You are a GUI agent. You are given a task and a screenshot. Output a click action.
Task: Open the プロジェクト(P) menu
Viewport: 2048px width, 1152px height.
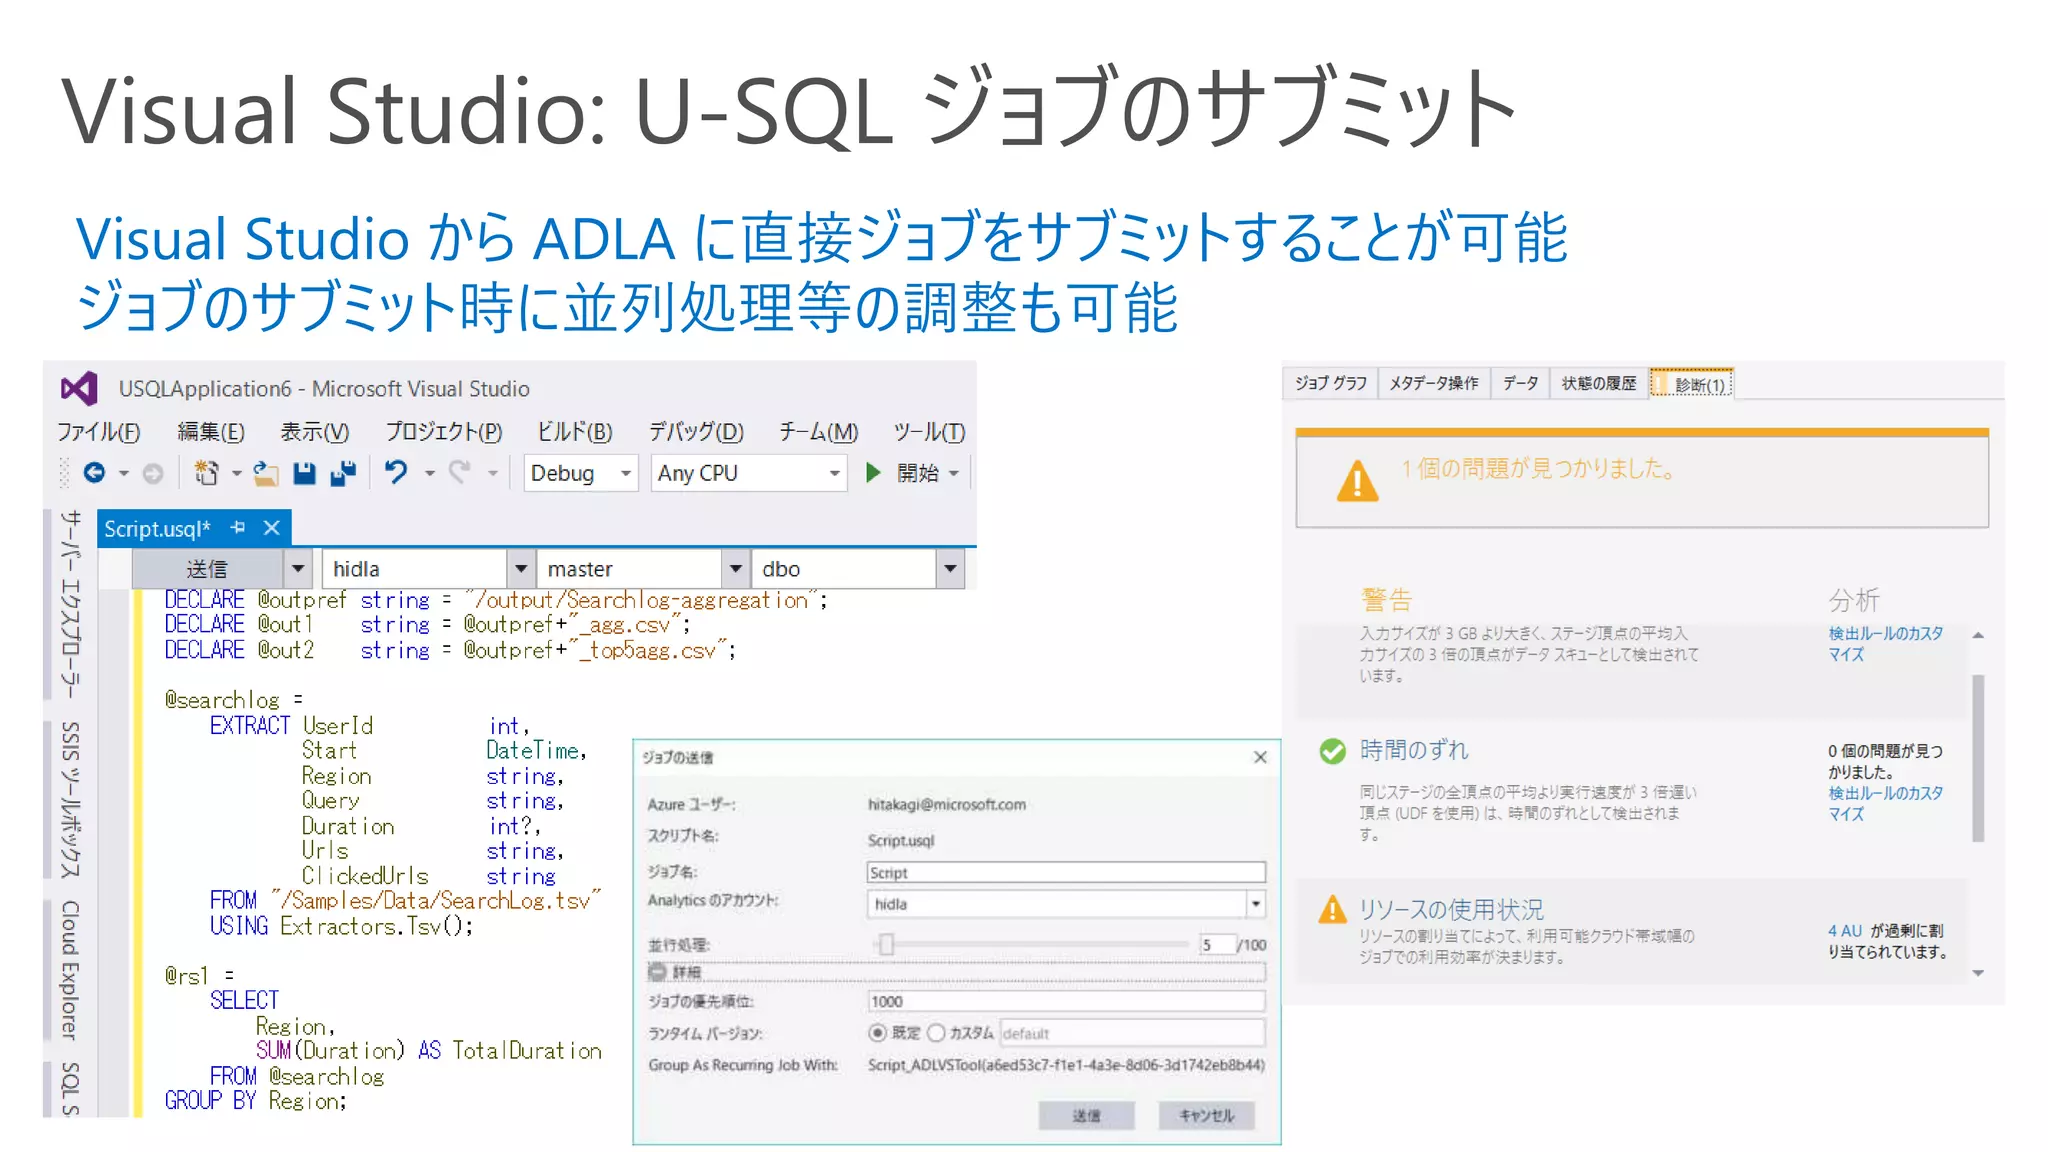click(x=444, y=431)
